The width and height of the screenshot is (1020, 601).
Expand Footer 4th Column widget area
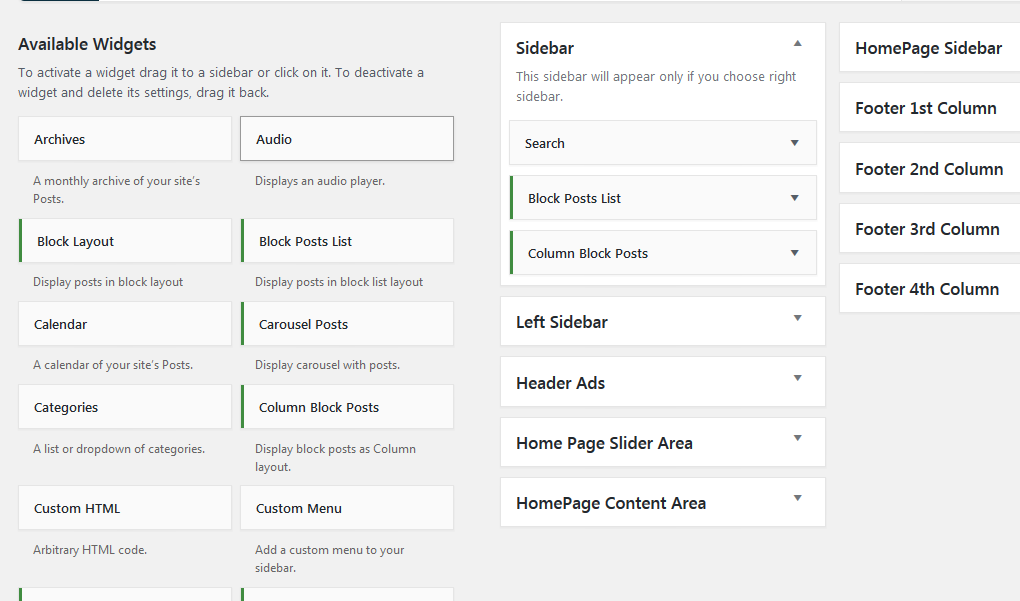(x=927, y=289)
